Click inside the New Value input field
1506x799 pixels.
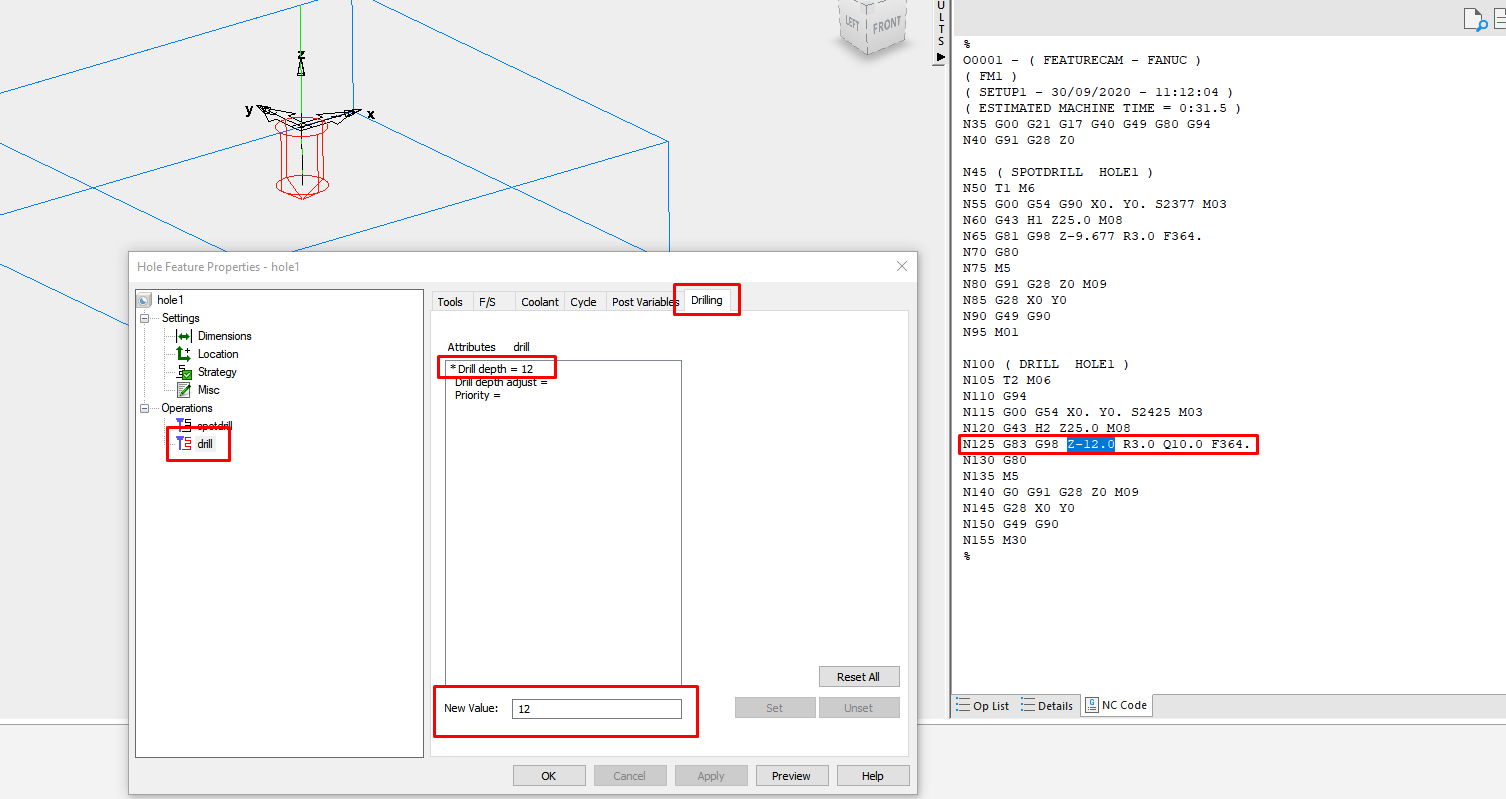click(x=597, y=708)
